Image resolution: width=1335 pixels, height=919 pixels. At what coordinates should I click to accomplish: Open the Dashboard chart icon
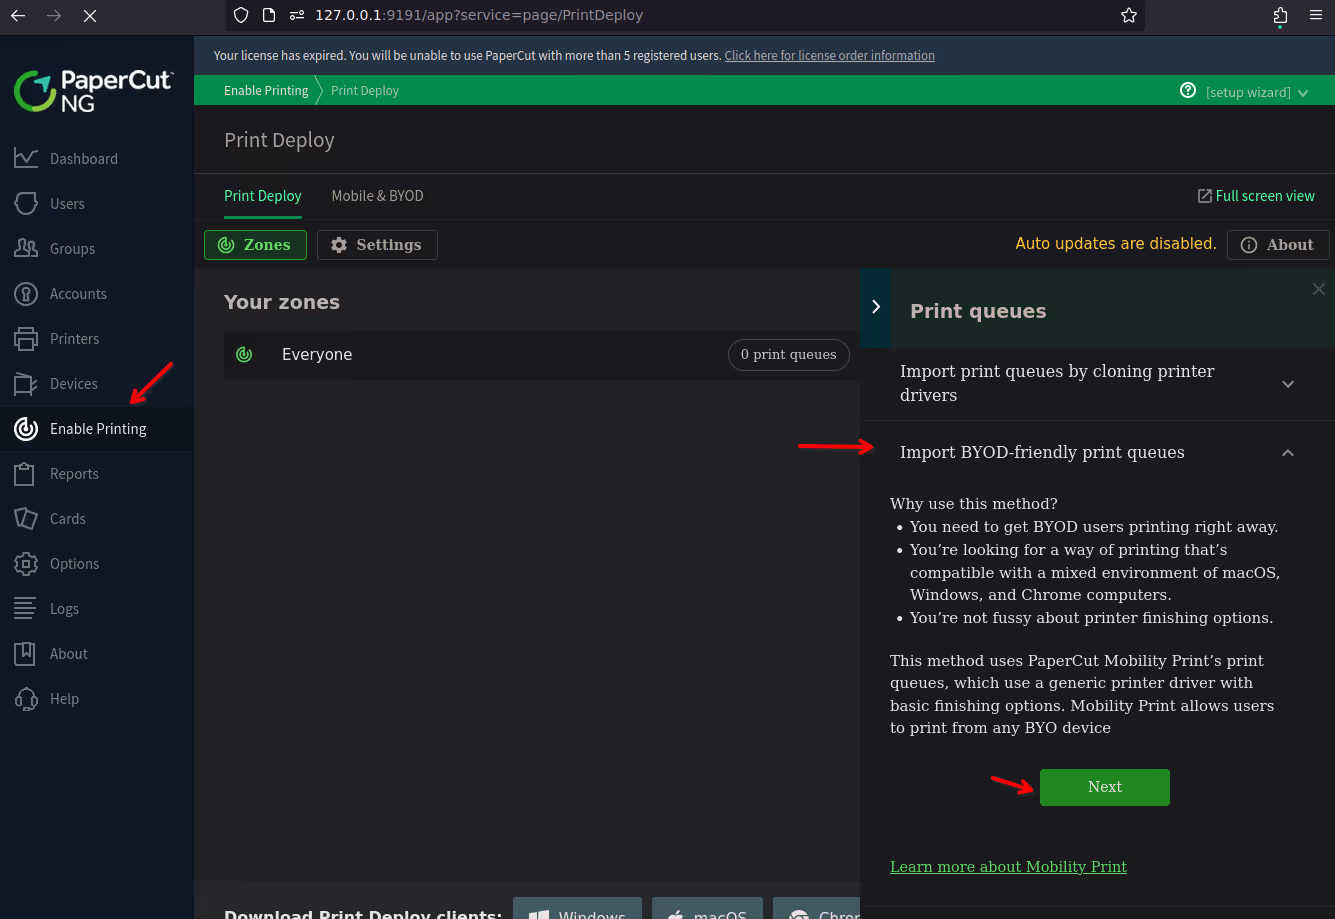26,158
